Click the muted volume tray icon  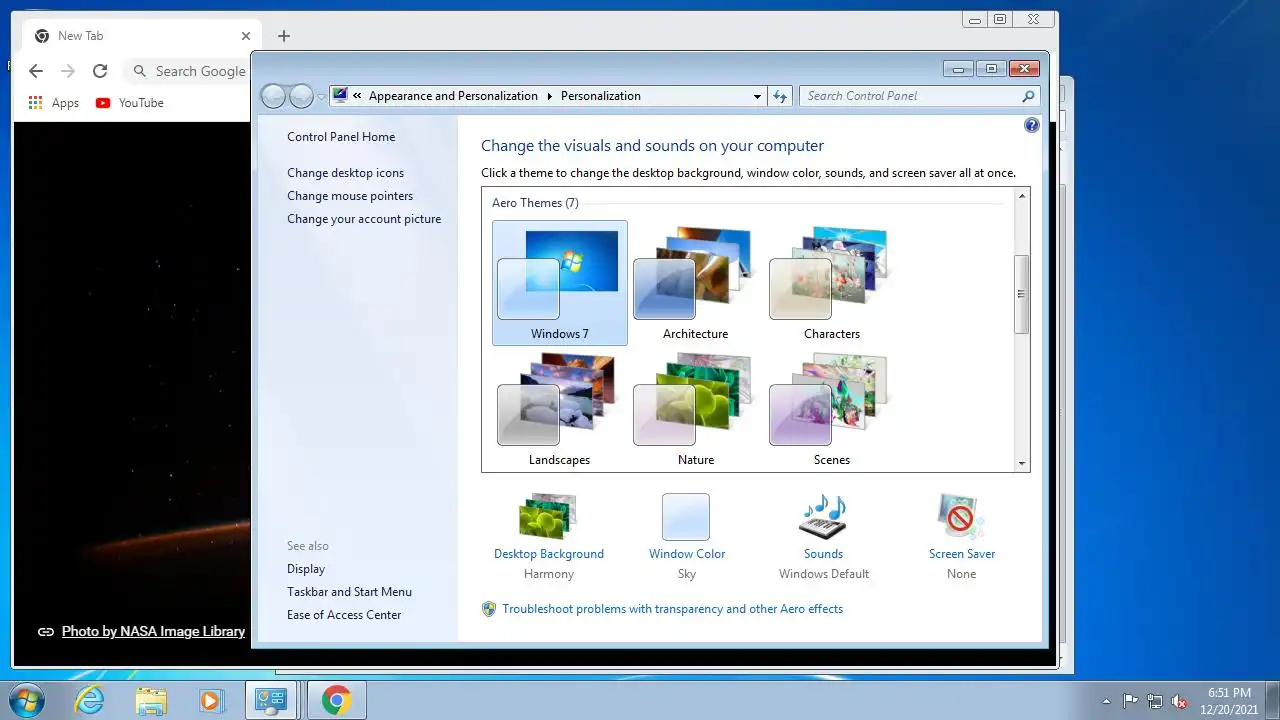(x=1180, y=701)
